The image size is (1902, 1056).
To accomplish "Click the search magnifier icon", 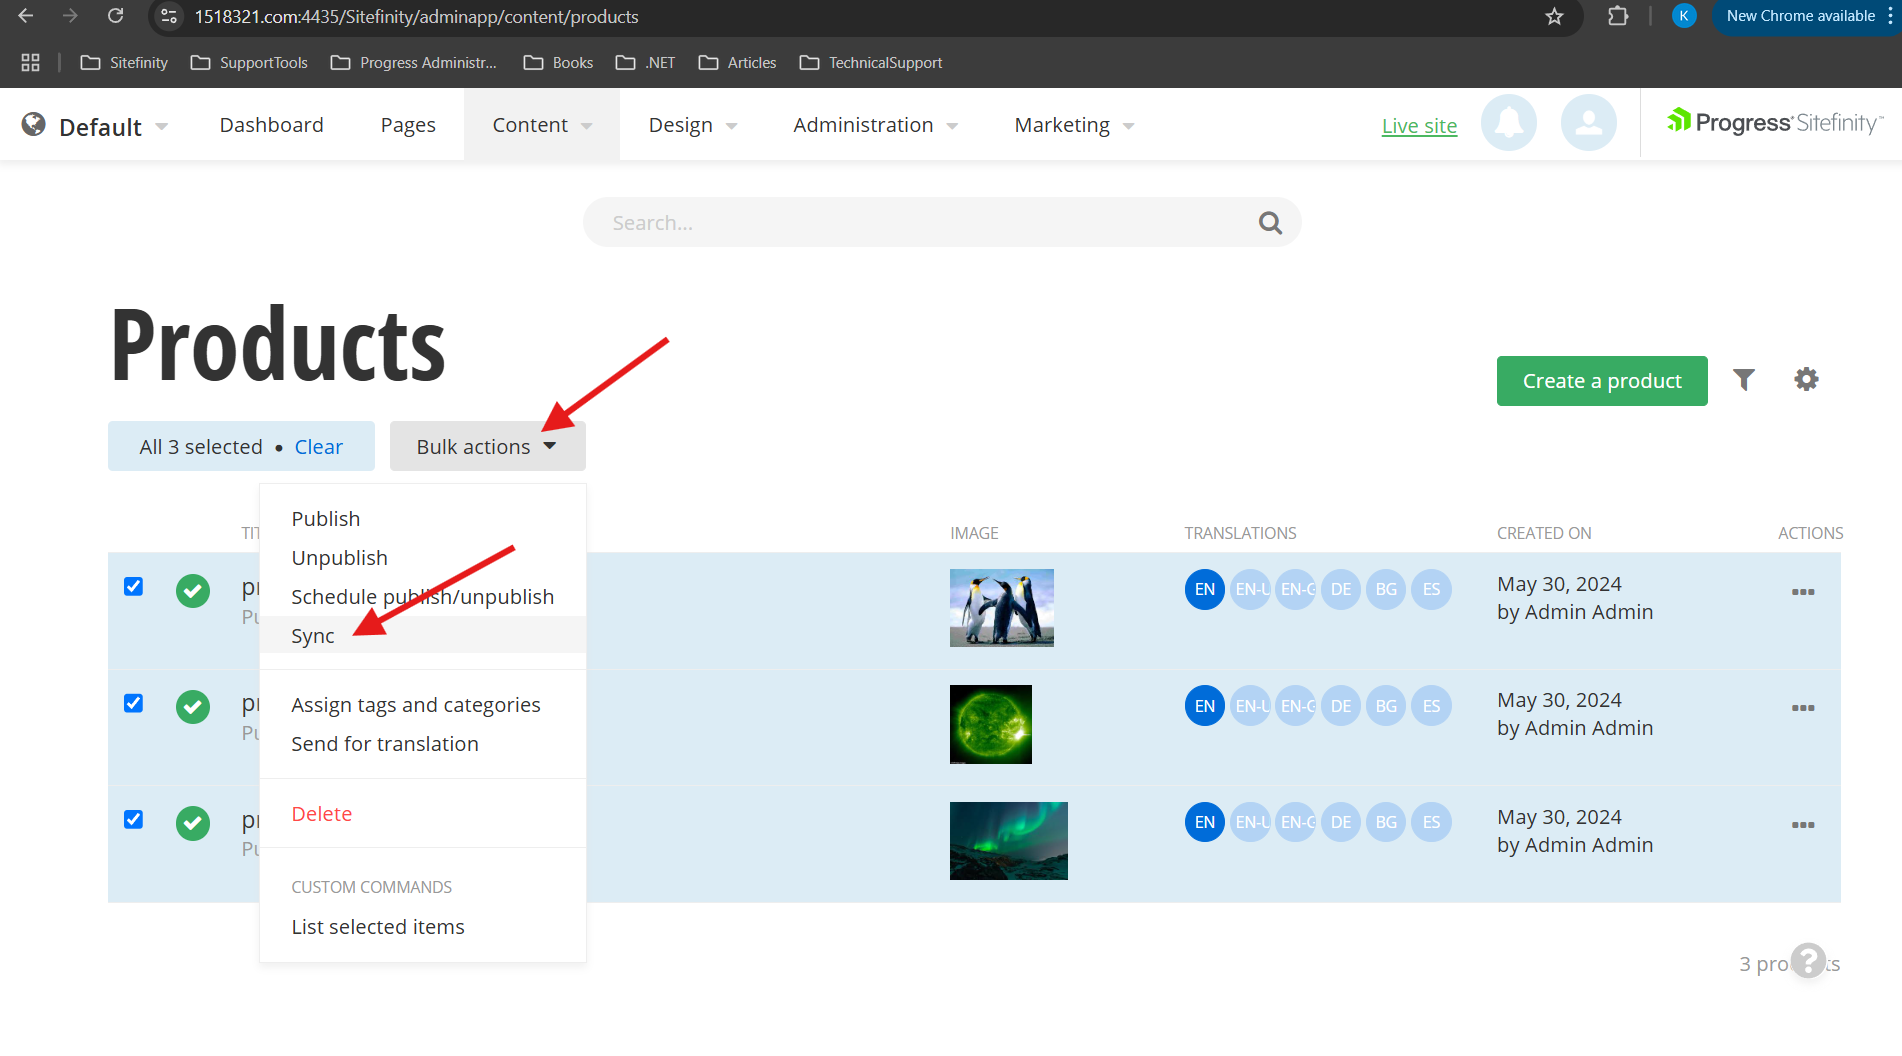I will (1270, 223).
